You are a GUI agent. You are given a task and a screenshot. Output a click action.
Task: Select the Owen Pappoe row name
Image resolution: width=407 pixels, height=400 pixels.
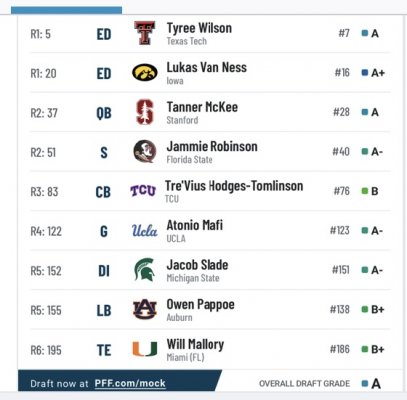click(x=200, y=304)
